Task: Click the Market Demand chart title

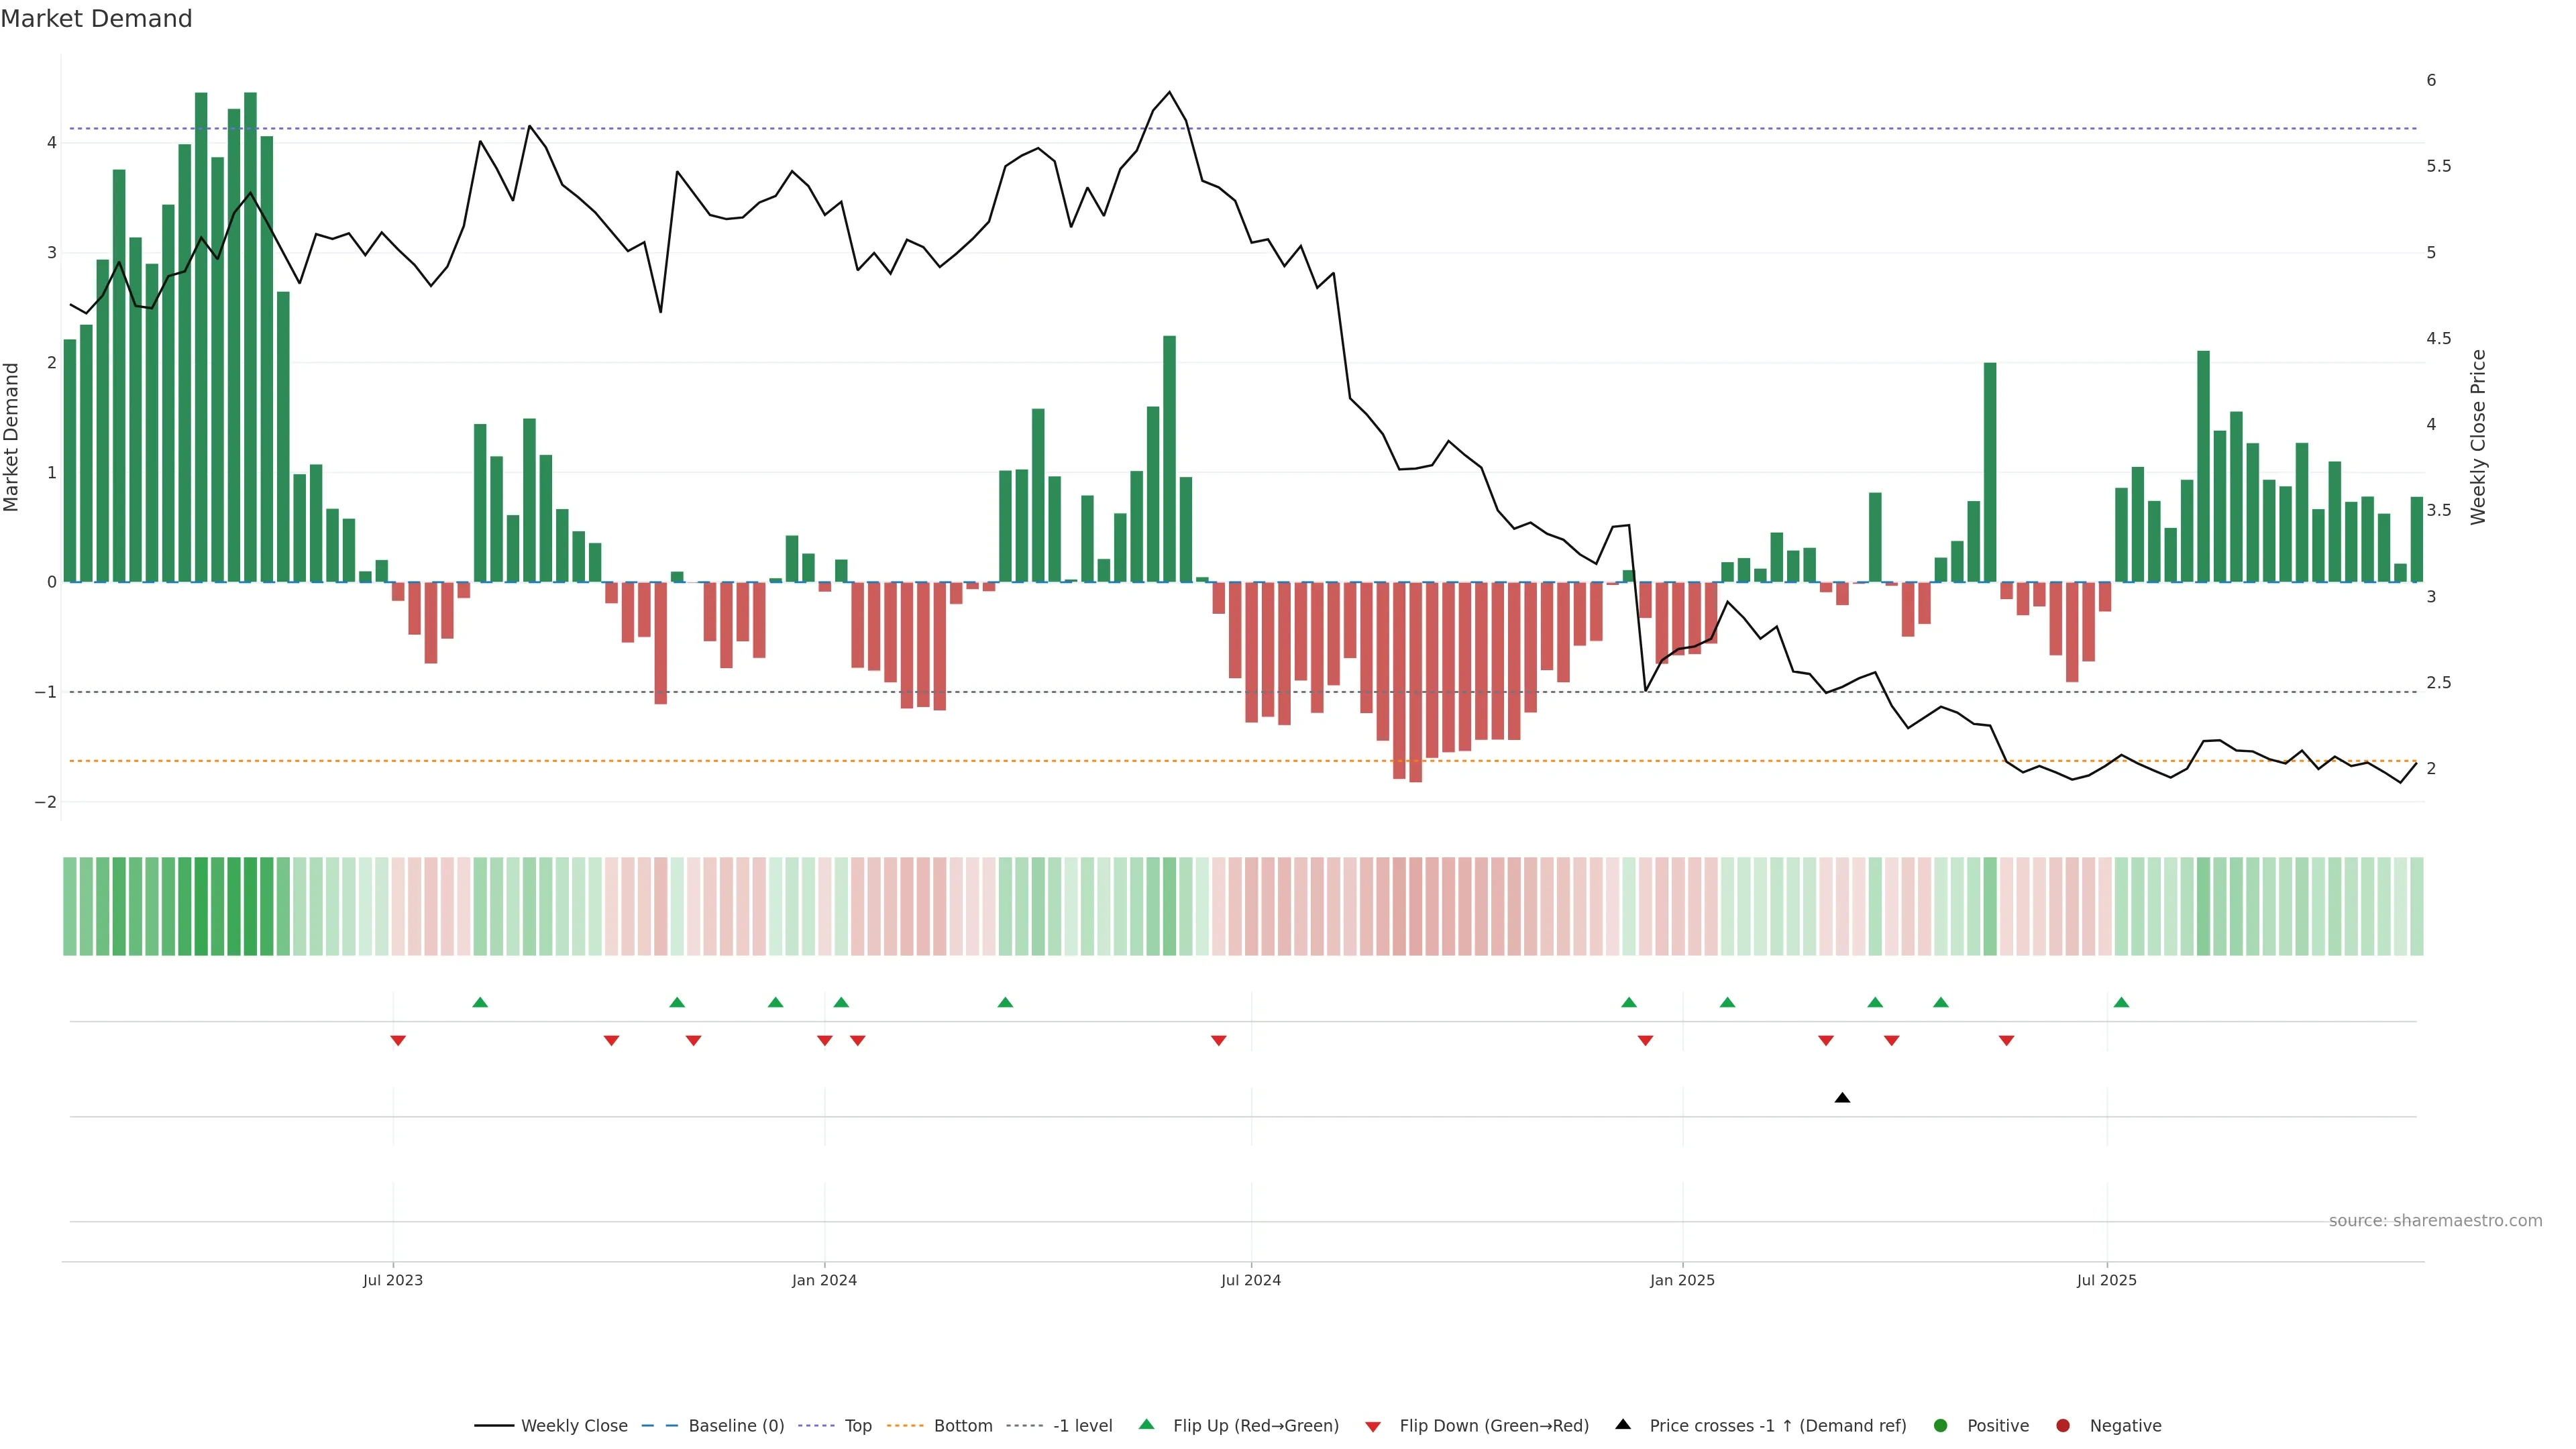Action: (96, 18)
